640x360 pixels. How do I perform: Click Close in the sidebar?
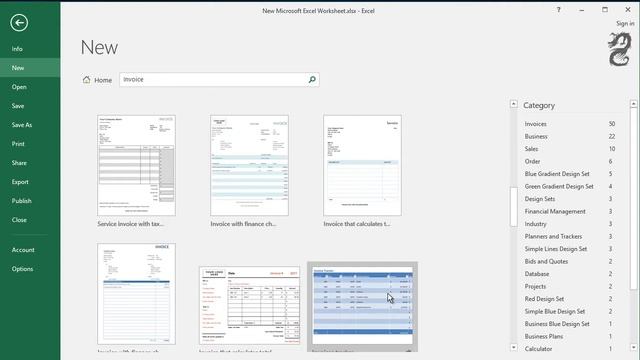(30, 220)
